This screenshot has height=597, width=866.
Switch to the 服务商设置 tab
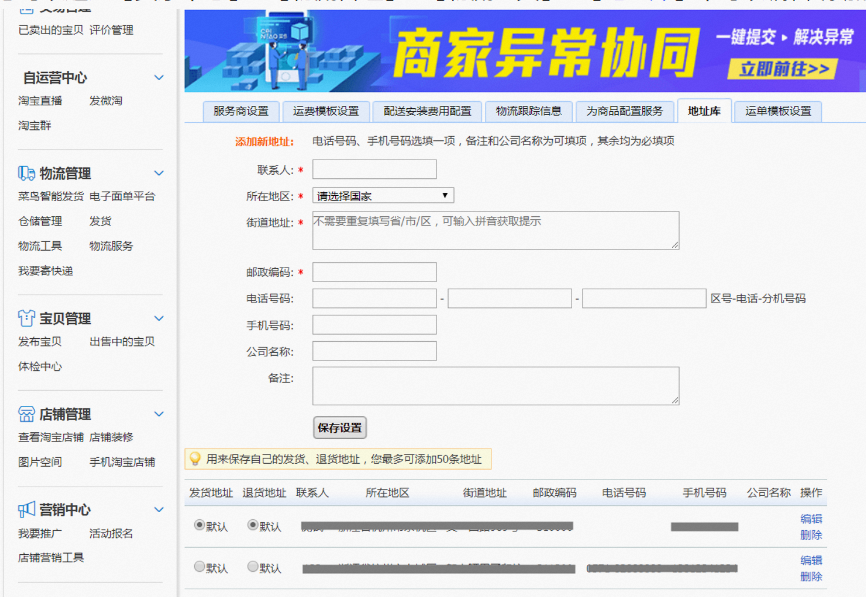point(241,112)
